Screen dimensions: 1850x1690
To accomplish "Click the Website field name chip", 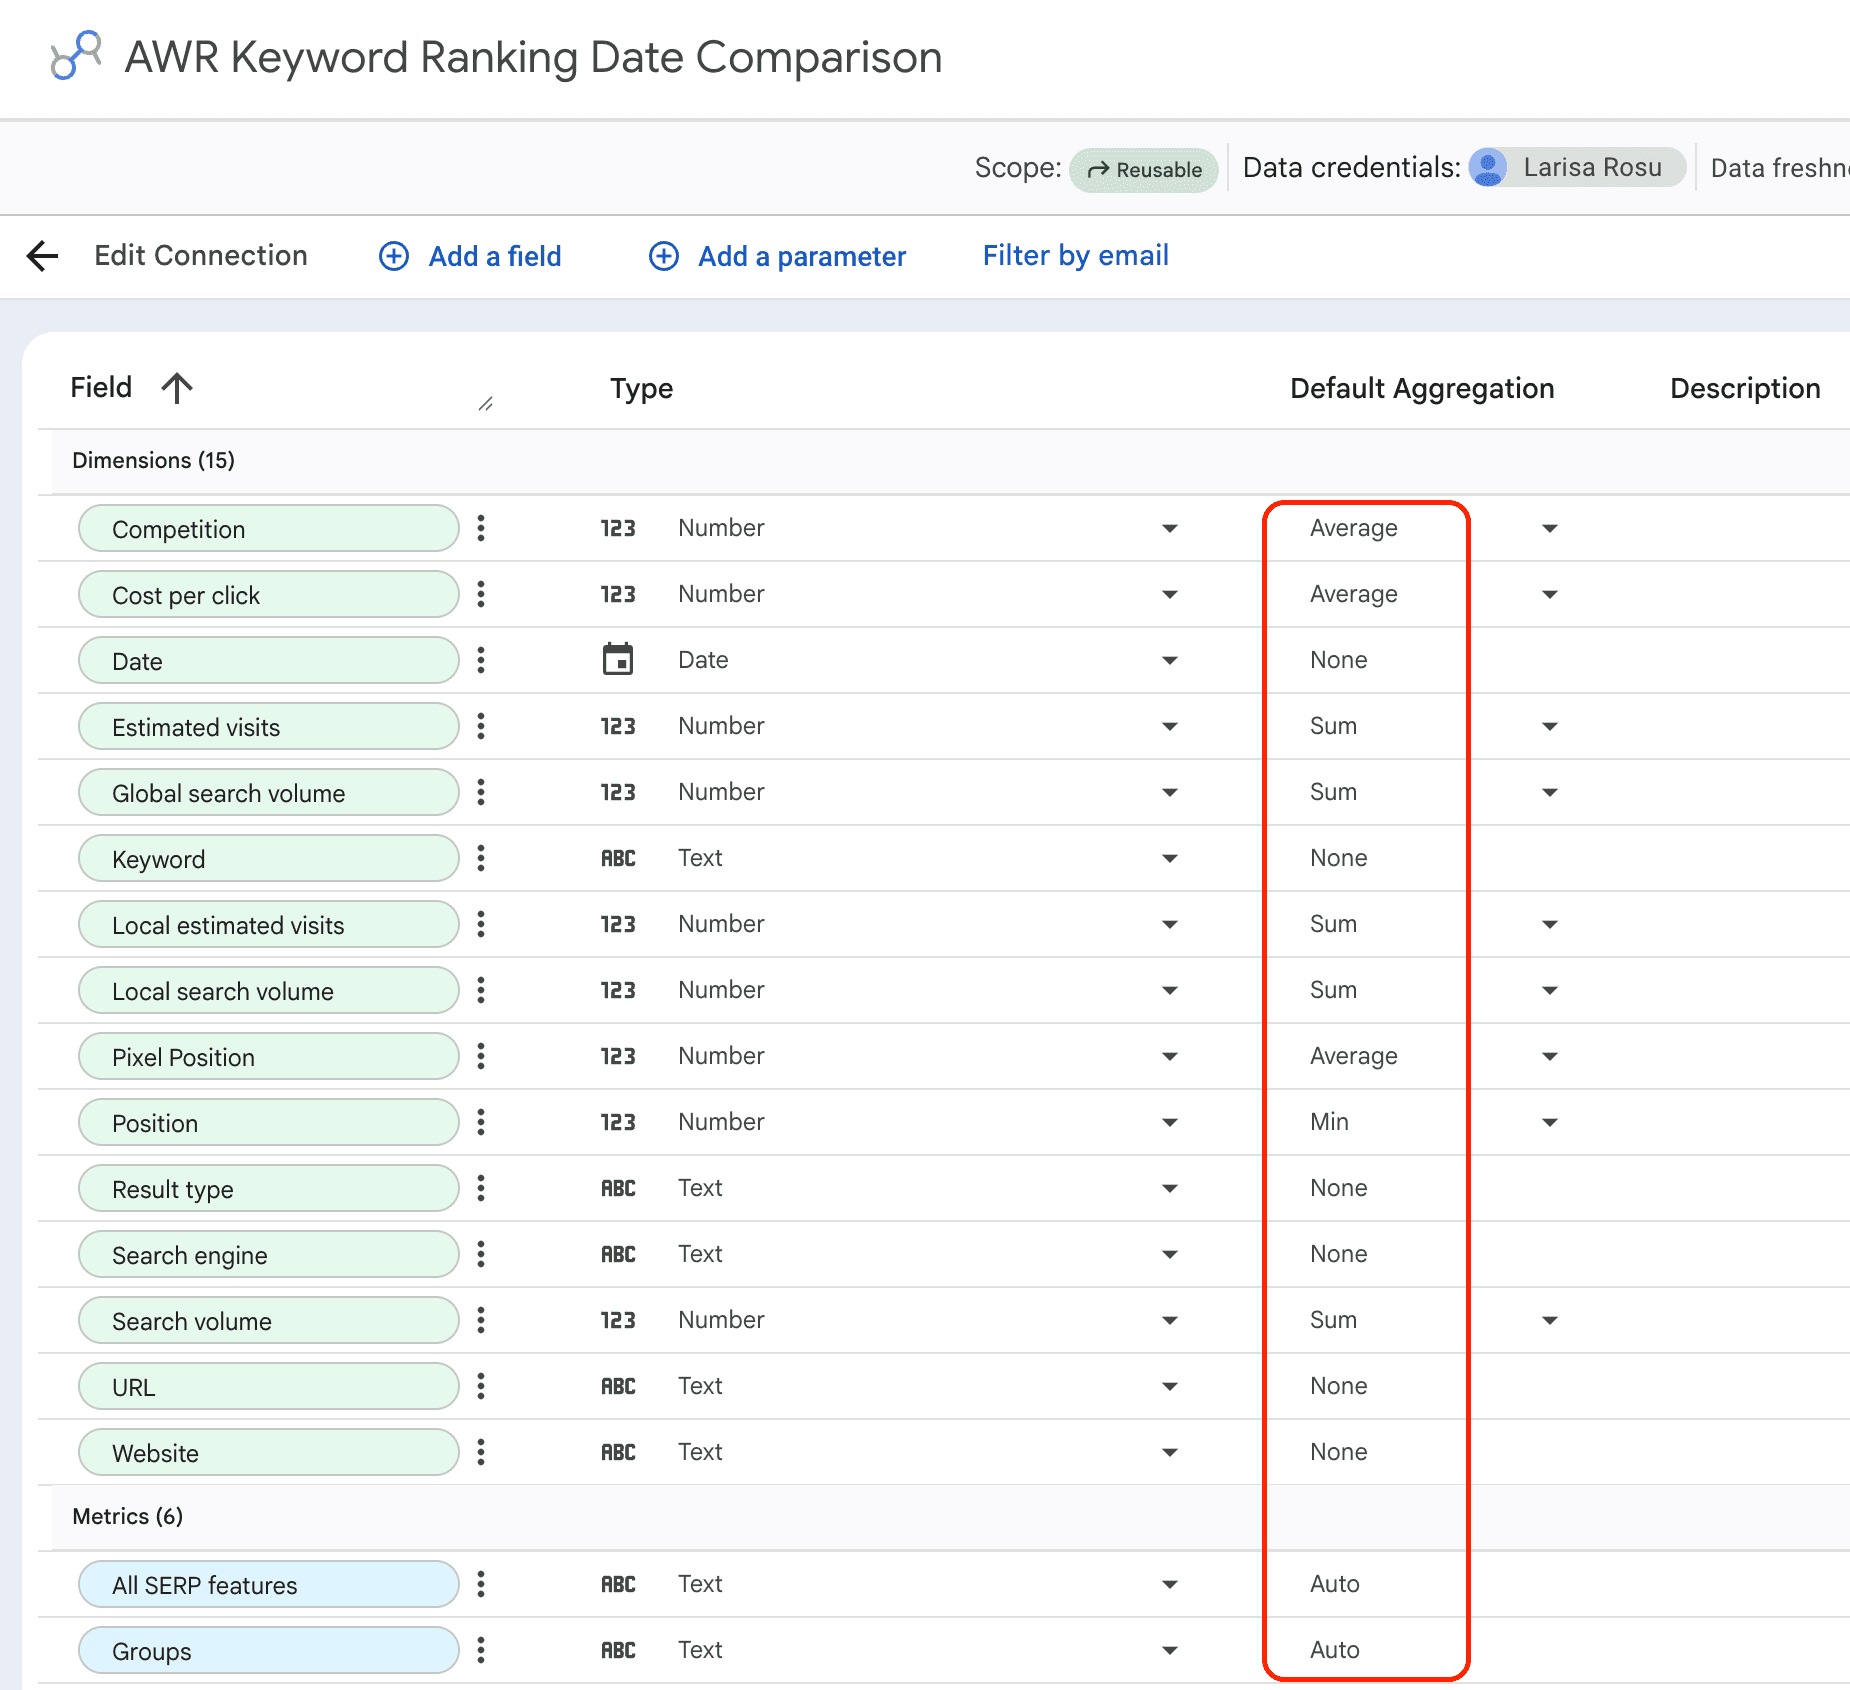I will coord(268,1452).
